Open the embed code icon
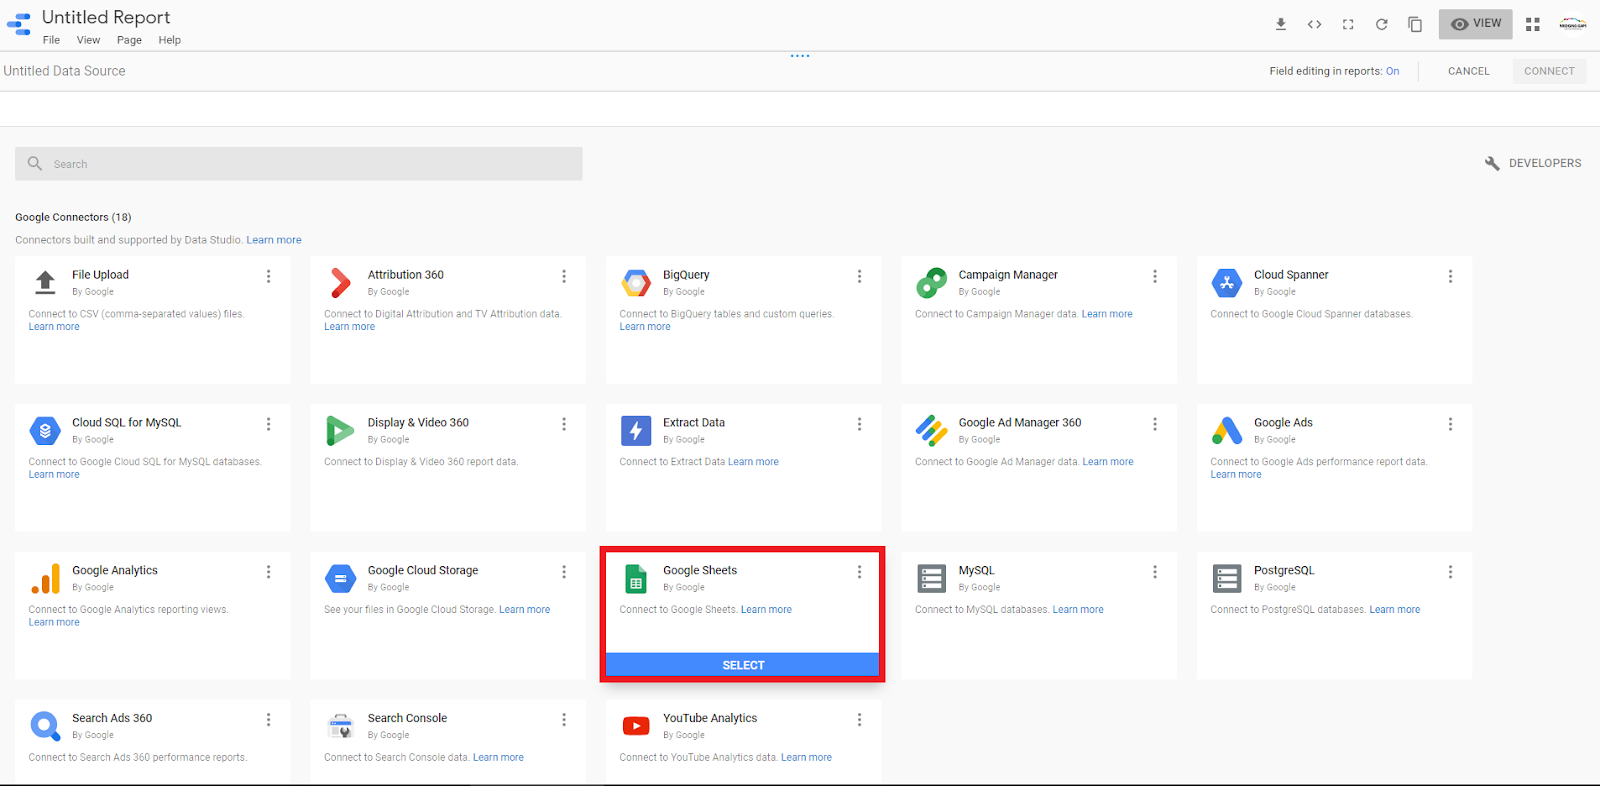The width and height of the screenshot is (1600, 786). tap(1315, 24)
